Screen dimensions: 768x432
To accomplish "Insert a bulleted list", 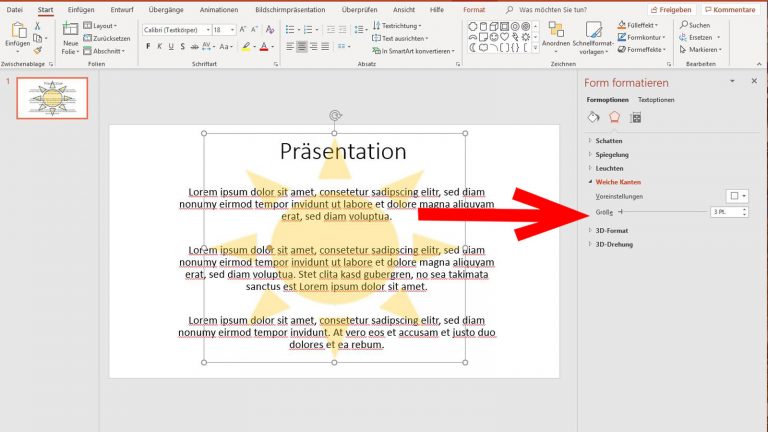I will tap(290, 30).
